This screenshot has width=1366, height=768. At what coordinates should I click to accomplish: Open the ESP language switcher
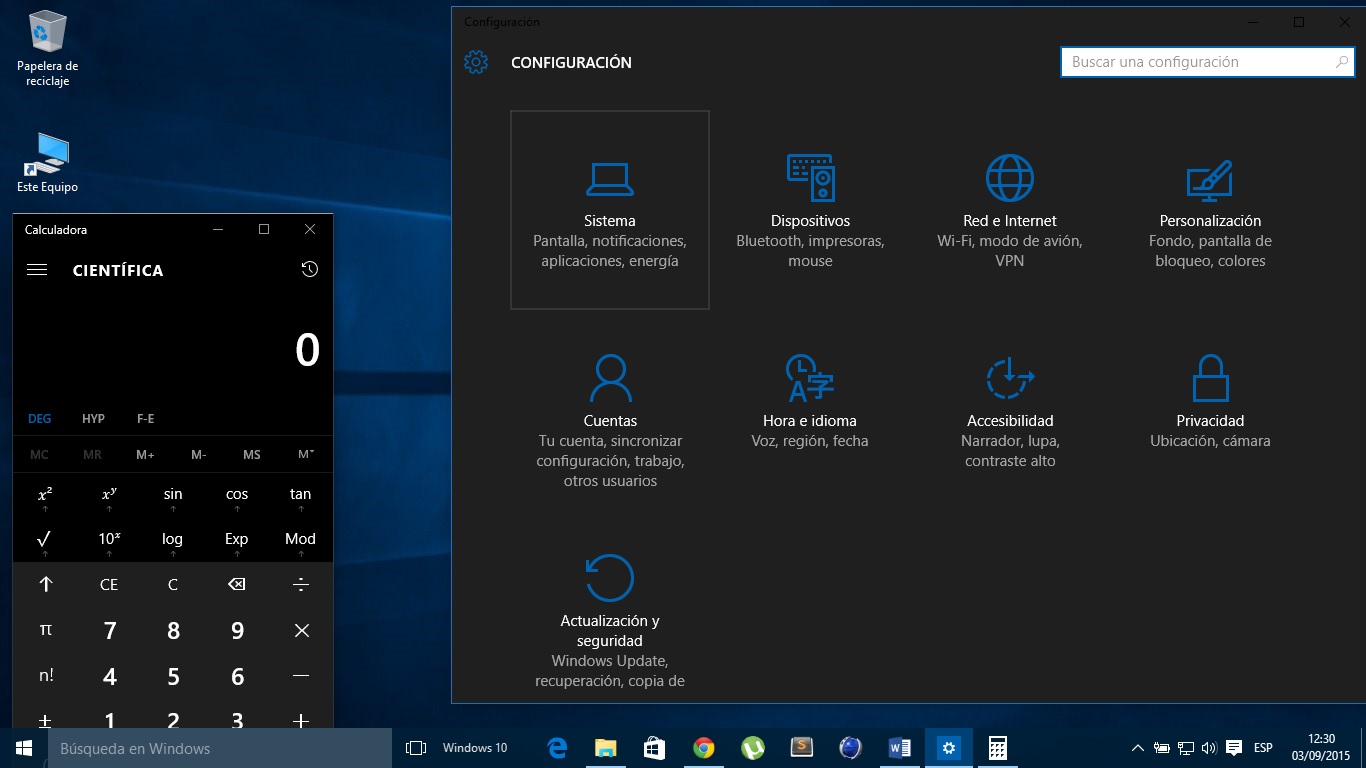click(1262, 747)
